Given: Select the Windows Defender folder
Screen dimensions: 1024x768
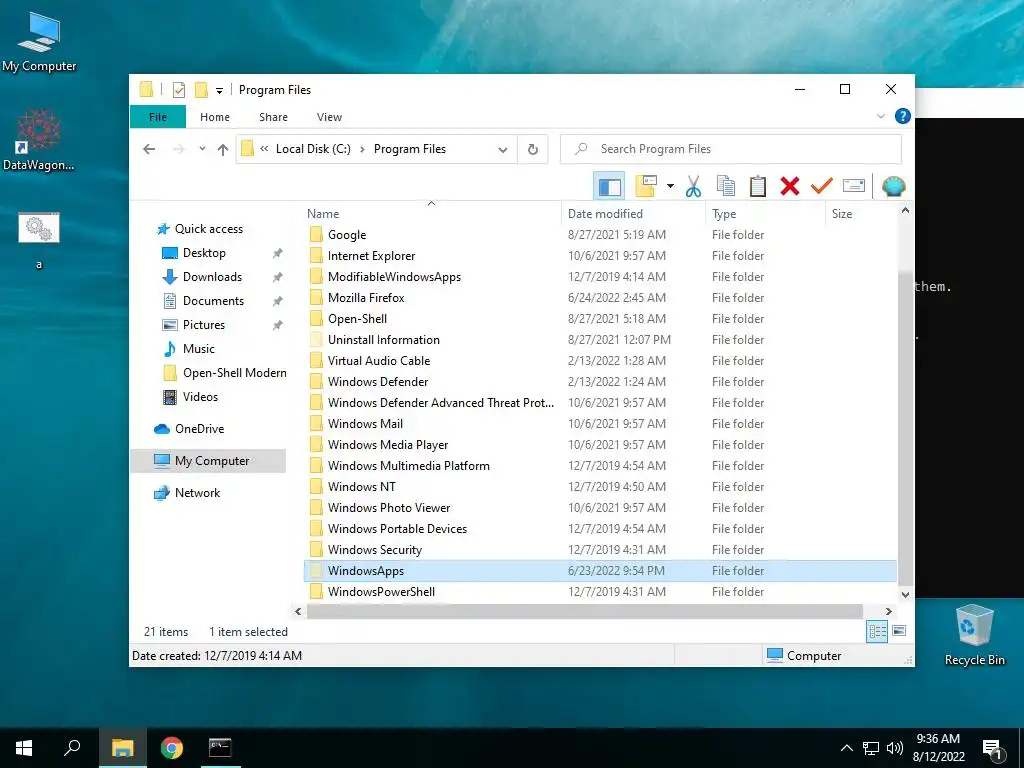Looking at the screenshot, I should (378, 381).
